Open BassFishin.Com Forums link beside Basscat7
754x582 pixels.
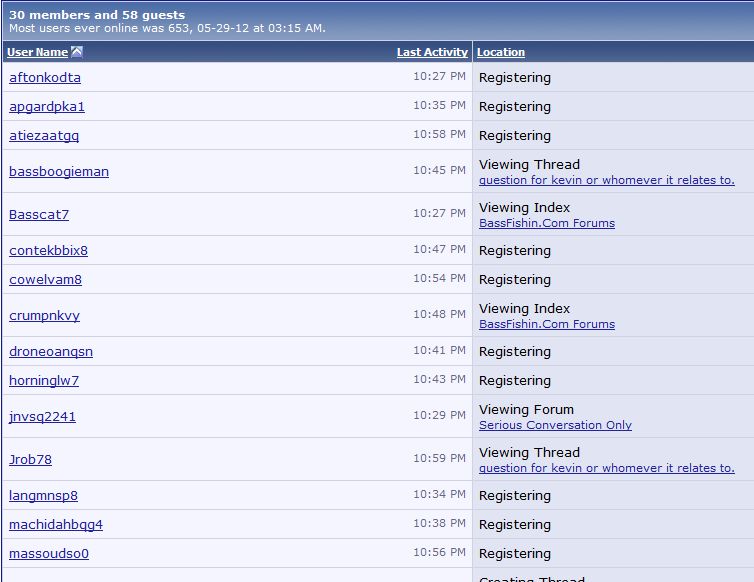(547, 224)
